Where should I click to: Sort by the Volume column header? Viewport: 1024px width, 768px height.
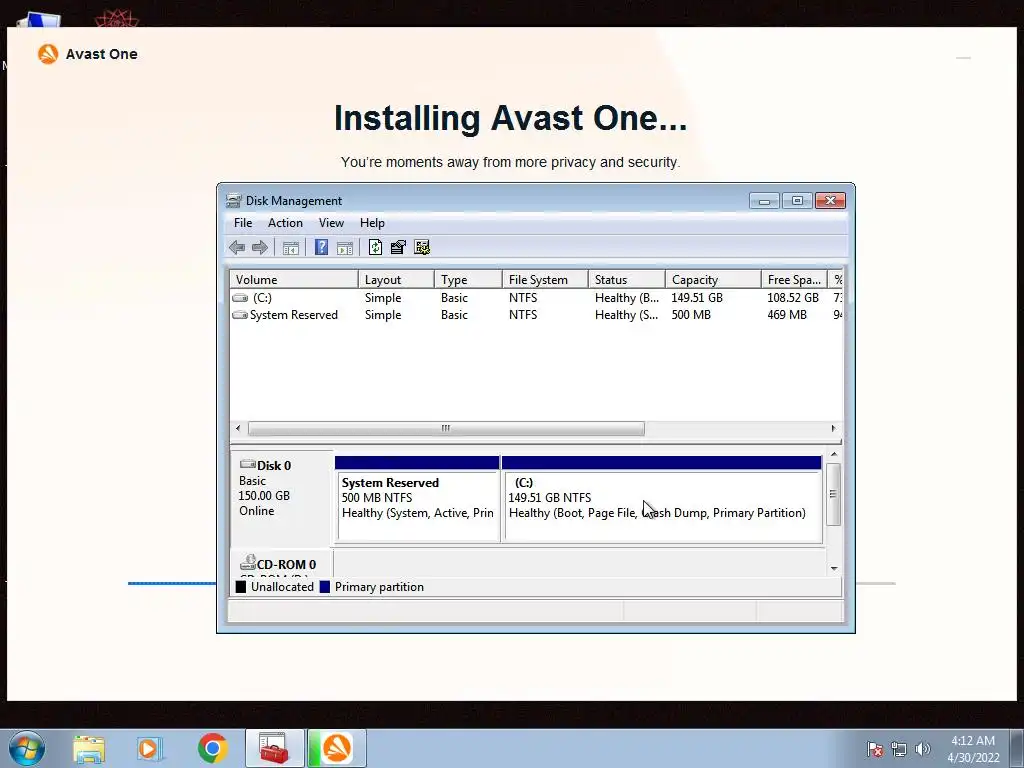tap(294, 280)
